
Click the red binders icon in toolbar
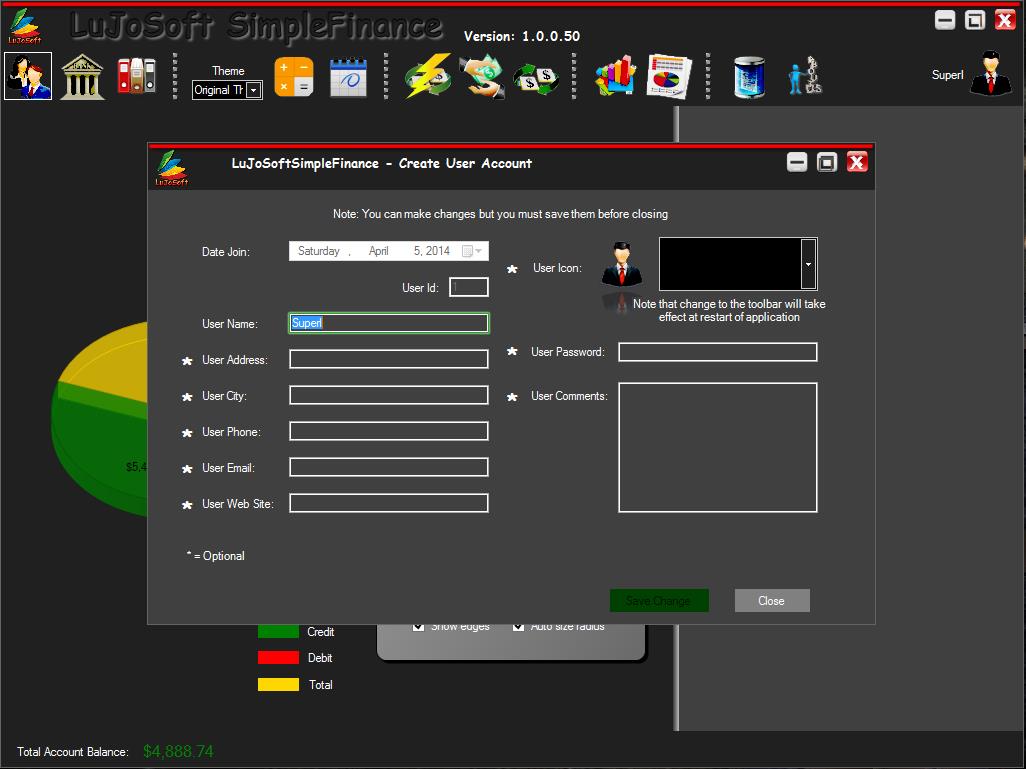pos(136,76)
